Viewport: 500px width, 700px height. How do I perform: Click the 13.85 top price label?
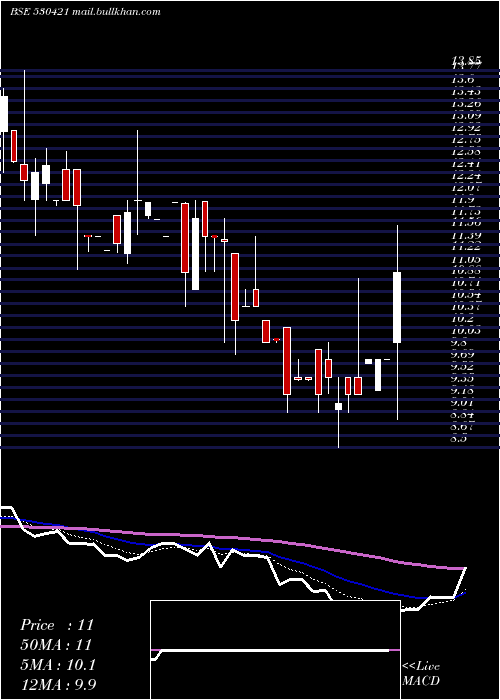(467, 60)
